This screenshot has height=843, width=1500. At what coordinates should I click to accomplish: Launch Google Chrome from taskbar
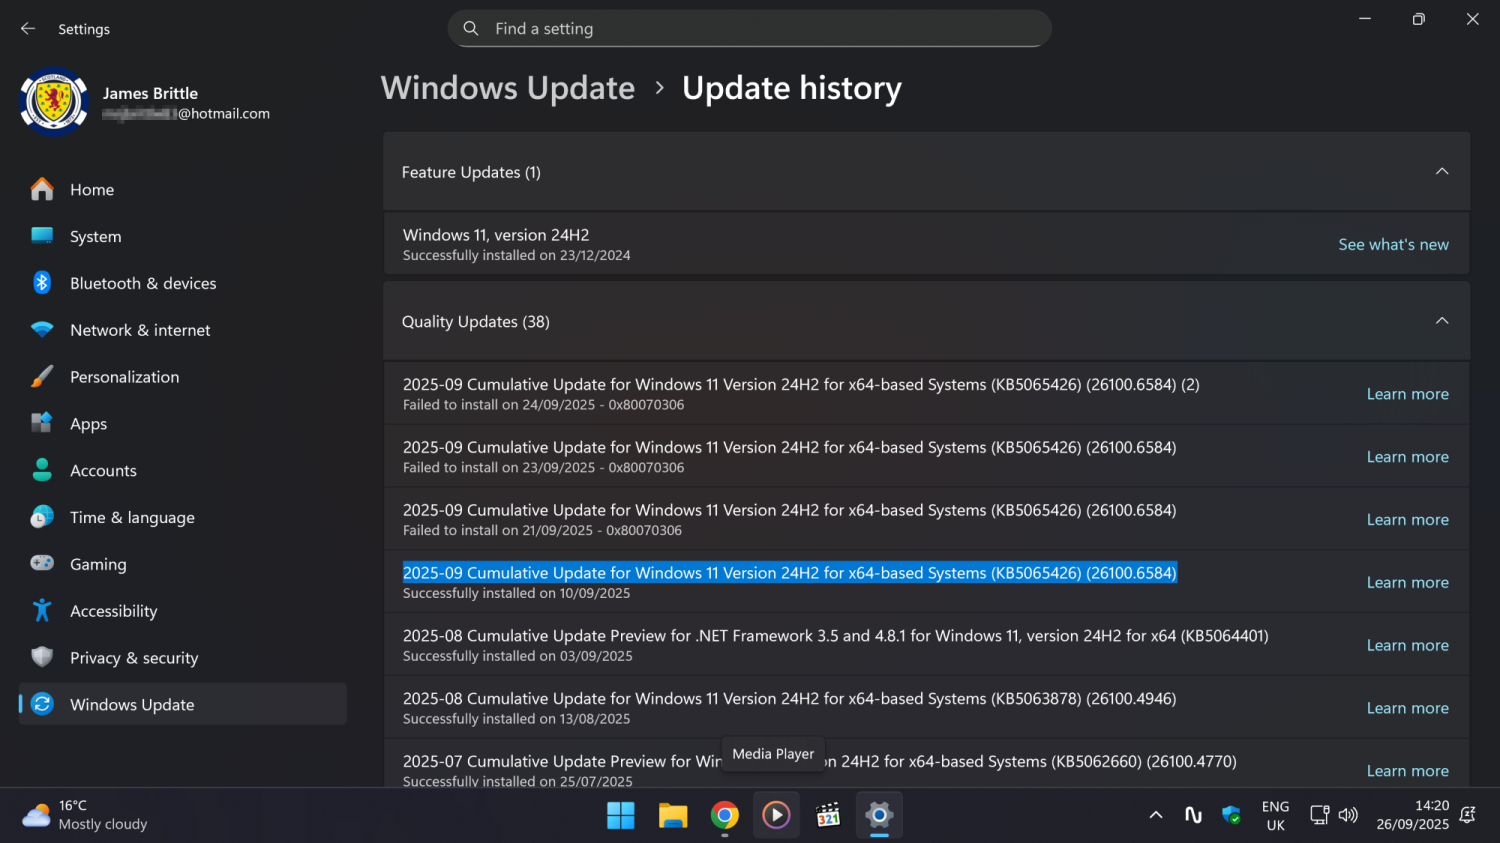pyautogui.click(x=725, y=815)
